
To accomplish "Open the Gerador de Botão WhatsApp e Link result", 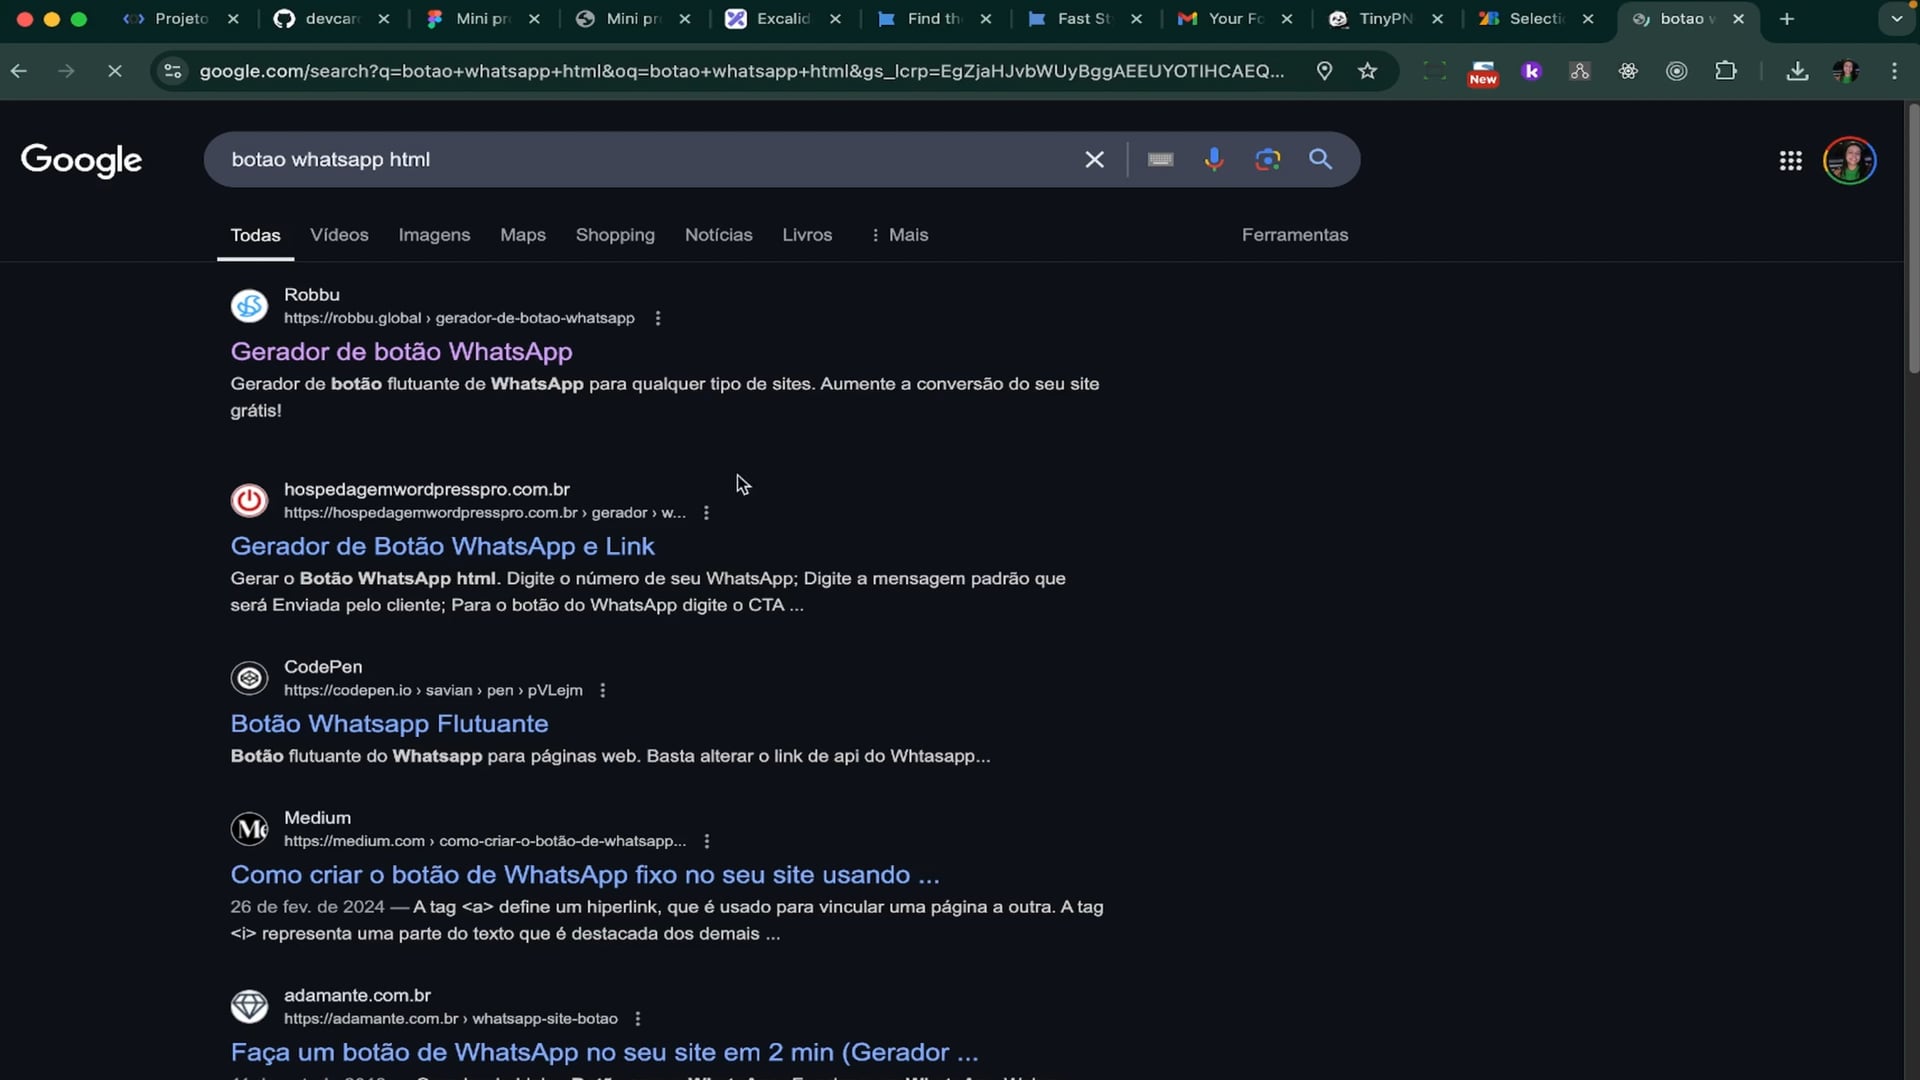I will point(442,547).
